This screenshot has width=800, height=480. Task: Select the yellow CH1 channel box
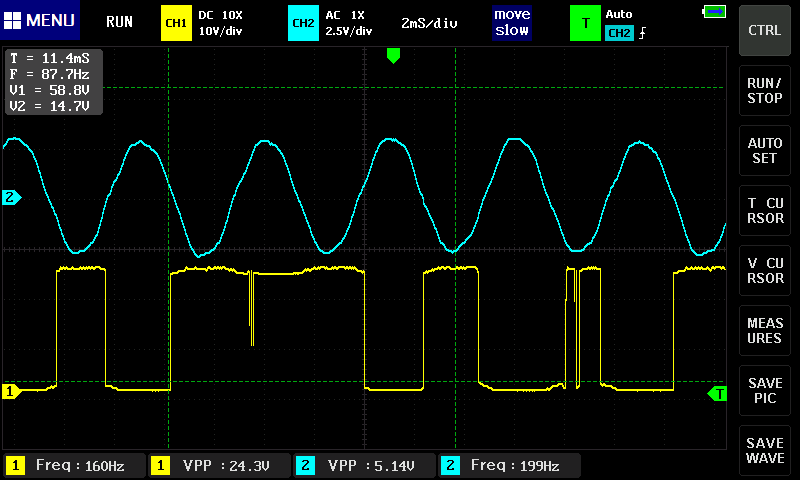(176, 23)
